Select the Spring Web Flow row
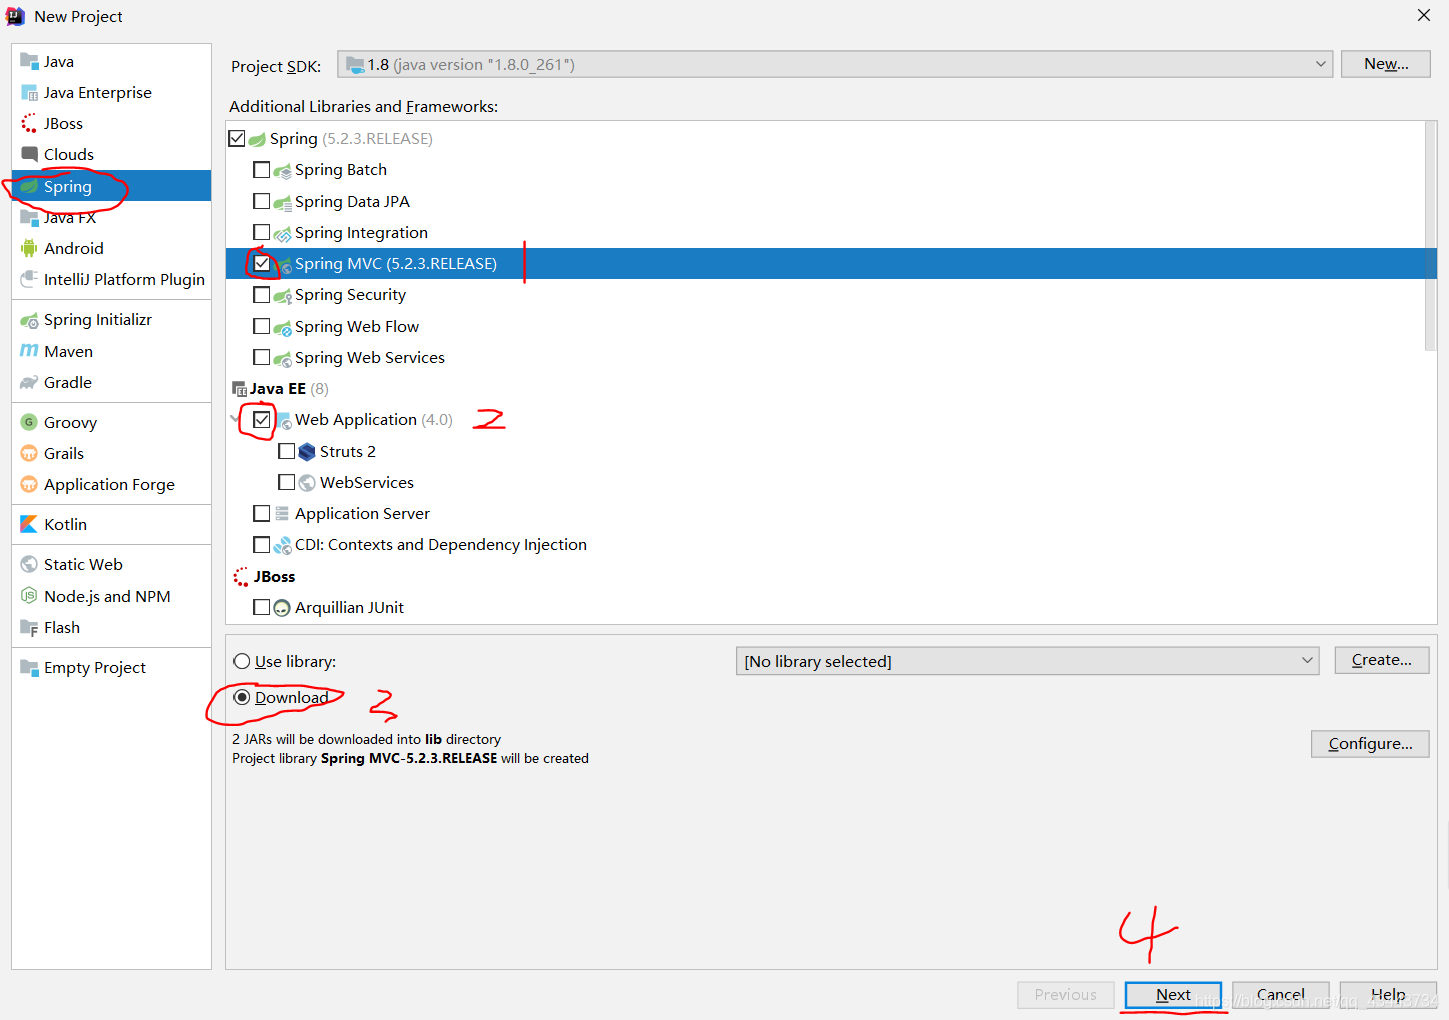1449x1020 pixels. (826, 326)
